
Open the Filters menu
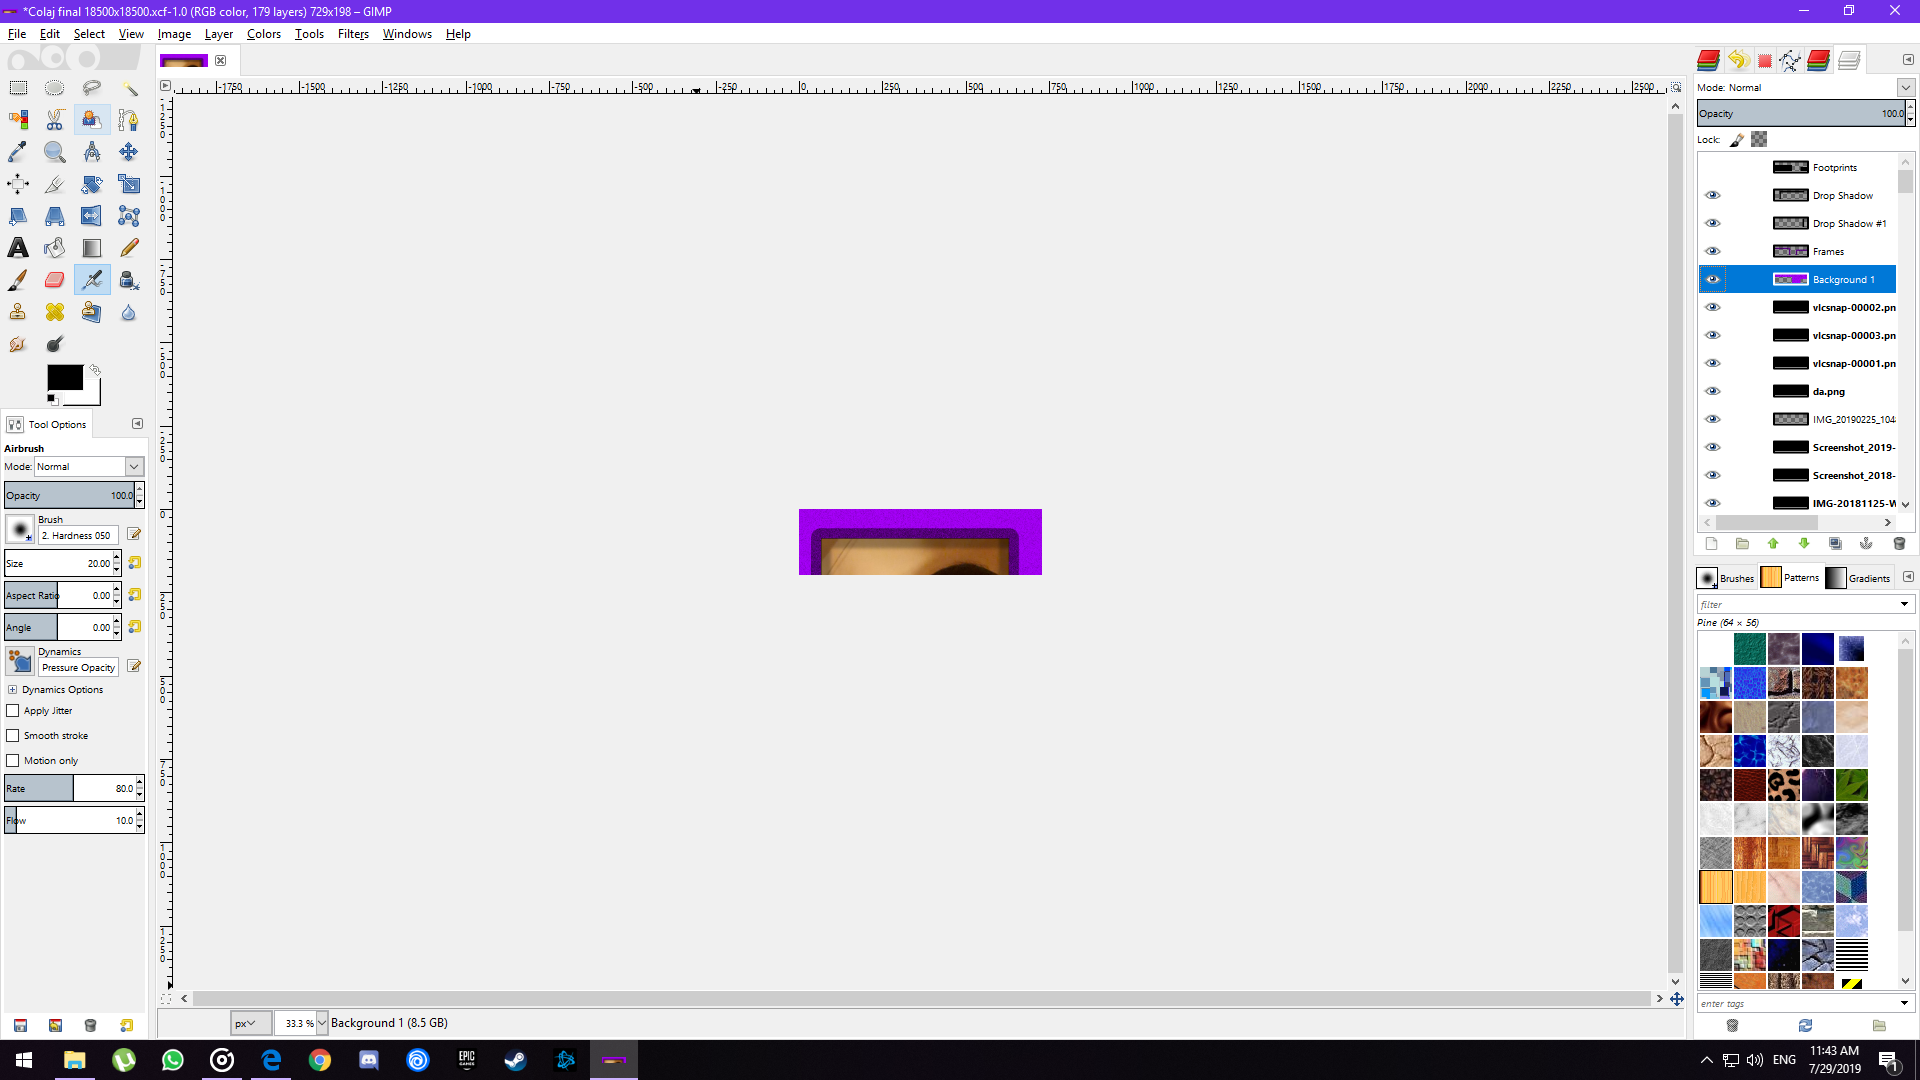(353, 34)
